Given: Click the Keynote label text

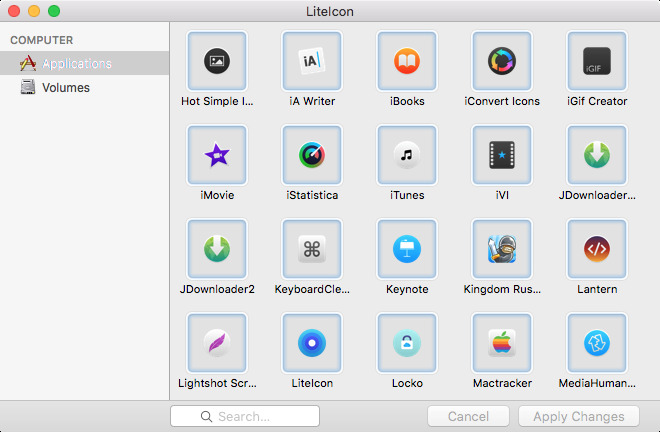Looking at the screenshot, I should [407, 289].
